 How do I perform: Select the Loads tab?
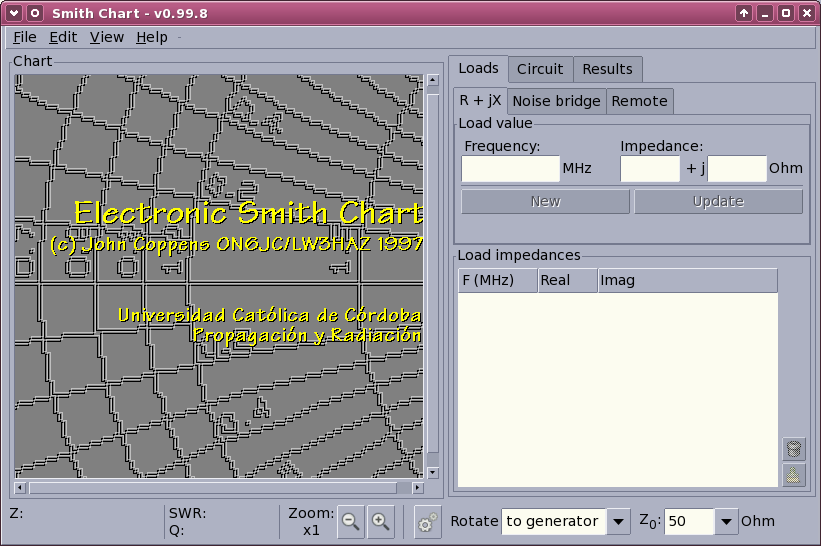click(x=478, y=69)
